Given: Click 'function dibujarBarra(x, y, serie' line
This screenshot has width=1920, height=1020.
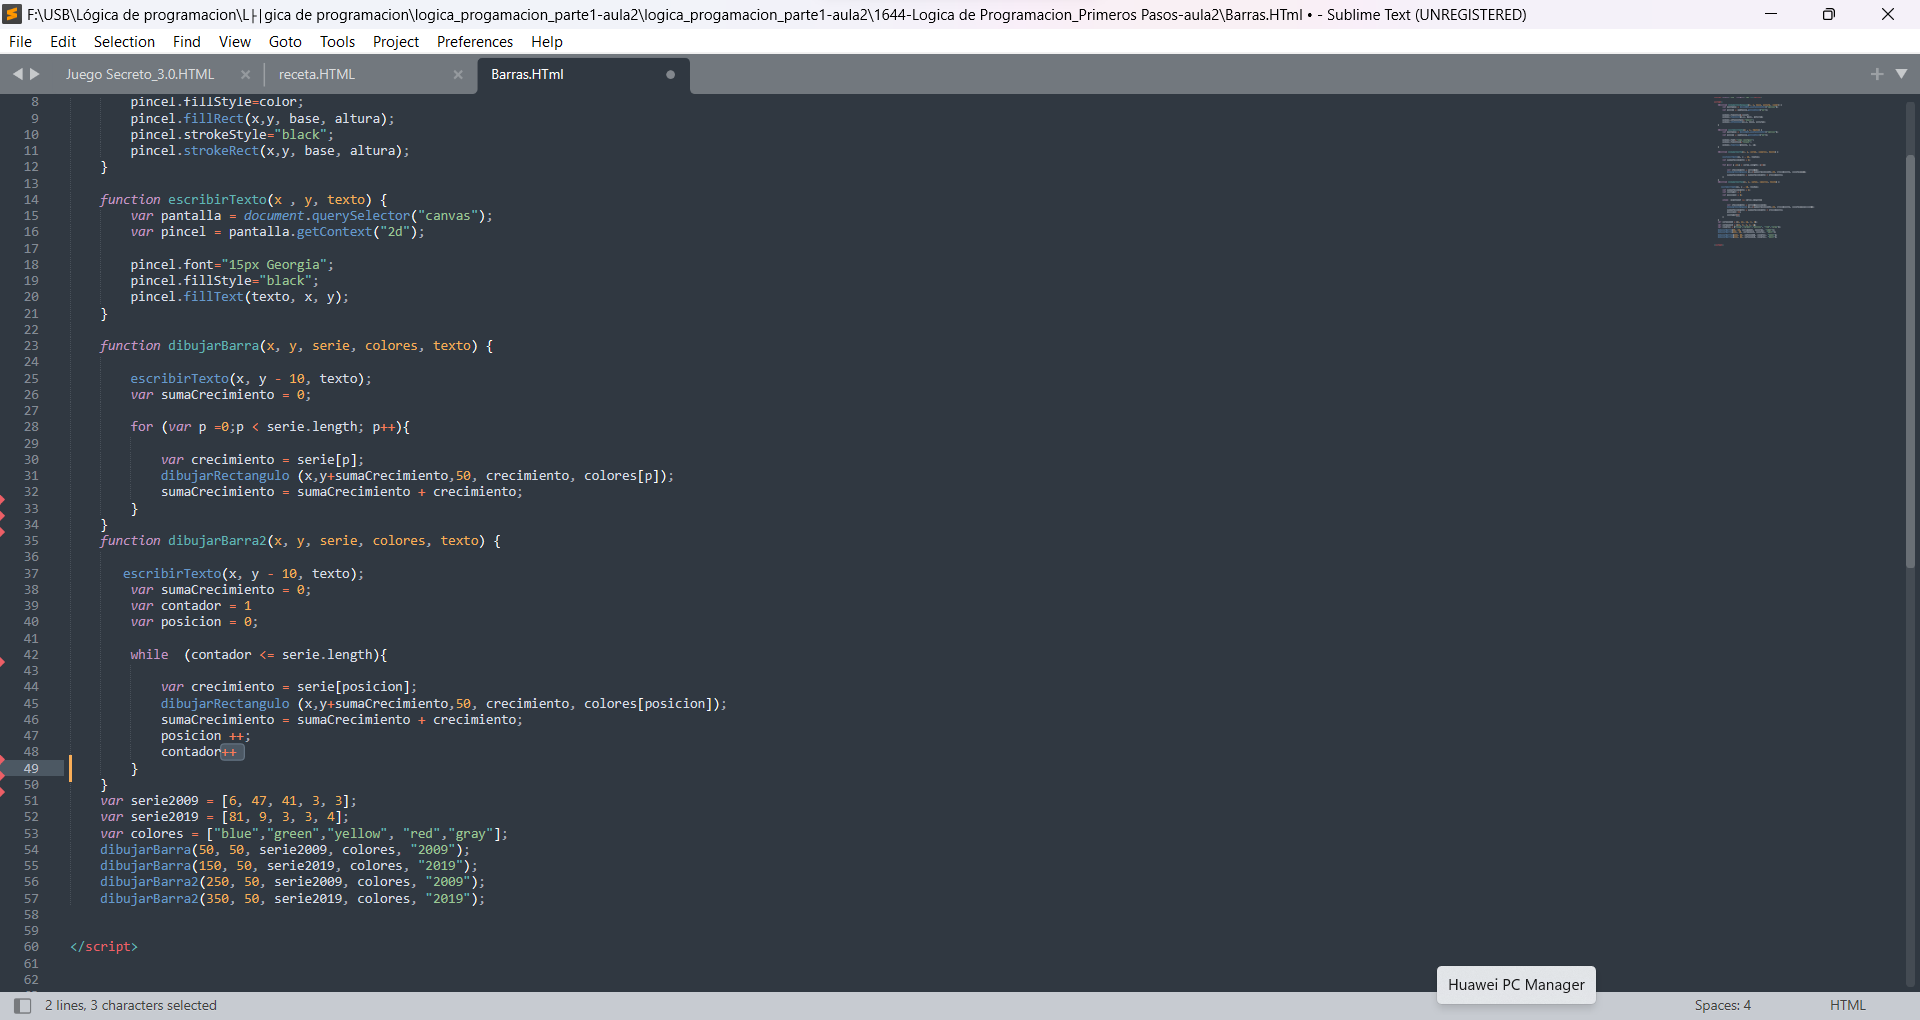Looking at the screenshot, I should point(296,346).
